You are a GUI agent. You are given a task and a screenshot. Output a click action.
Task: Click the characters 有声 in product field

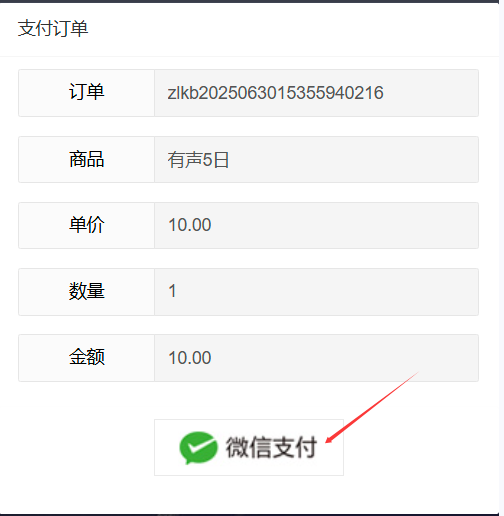[185, 160]
